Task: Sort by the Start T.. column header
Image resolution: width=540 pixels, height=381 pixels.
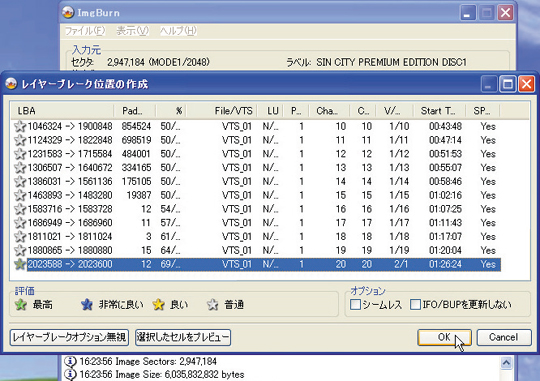Action: click(439, 111)
